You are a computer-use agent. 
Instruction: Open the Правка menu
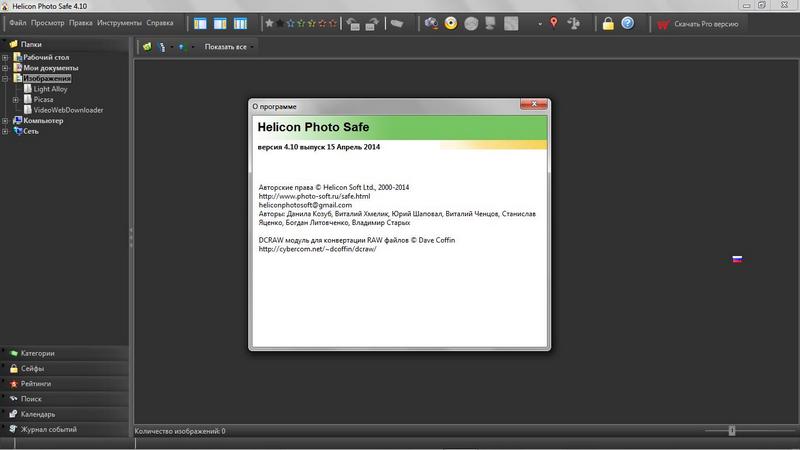coord(81,23)
